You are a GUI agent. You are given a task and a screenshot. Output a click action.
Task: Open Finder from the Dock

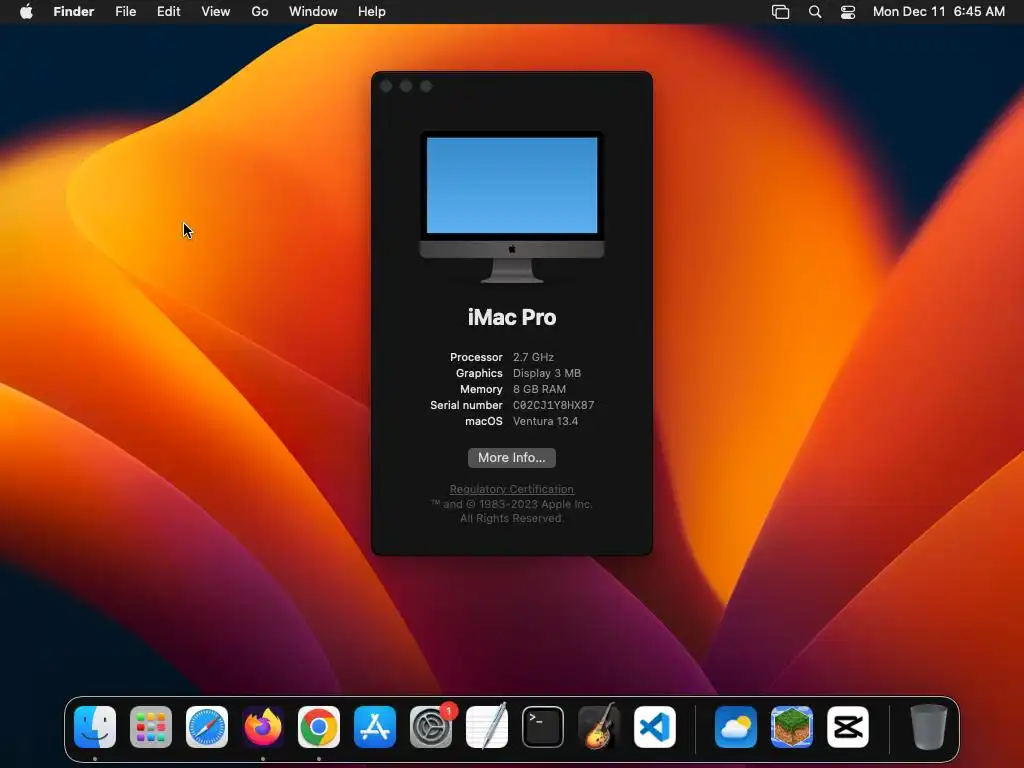coord(95,726)
